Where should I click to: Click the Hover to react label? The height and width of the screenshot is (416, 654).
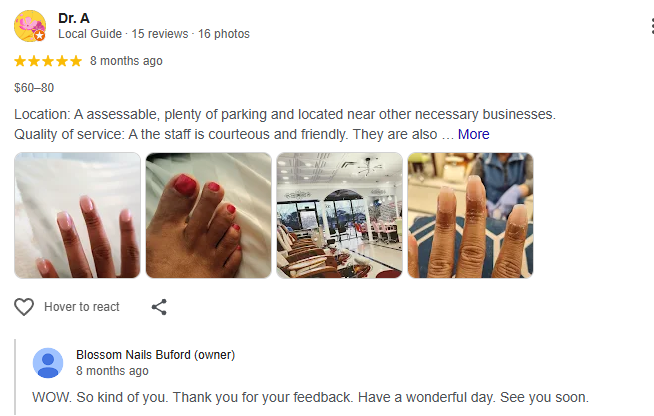pos(82,307)
